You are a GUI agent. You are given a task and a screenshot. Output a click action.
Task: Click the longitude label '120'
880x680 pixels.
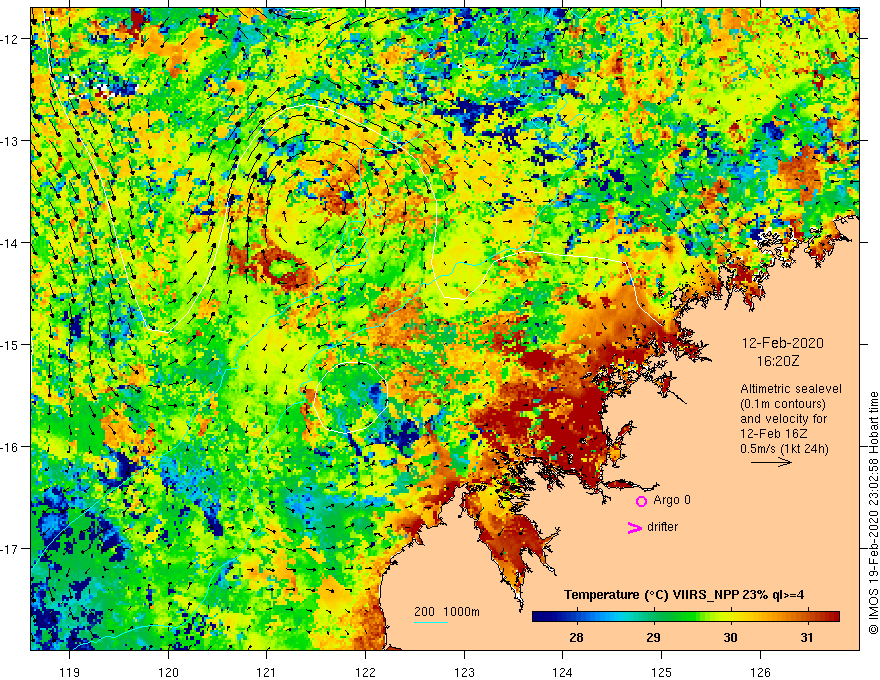[168, 672]
